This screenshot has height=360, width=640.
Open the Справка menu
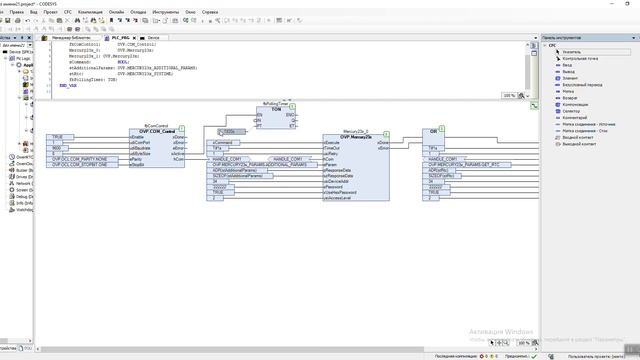pyautogui.click(x=210, y=12)
